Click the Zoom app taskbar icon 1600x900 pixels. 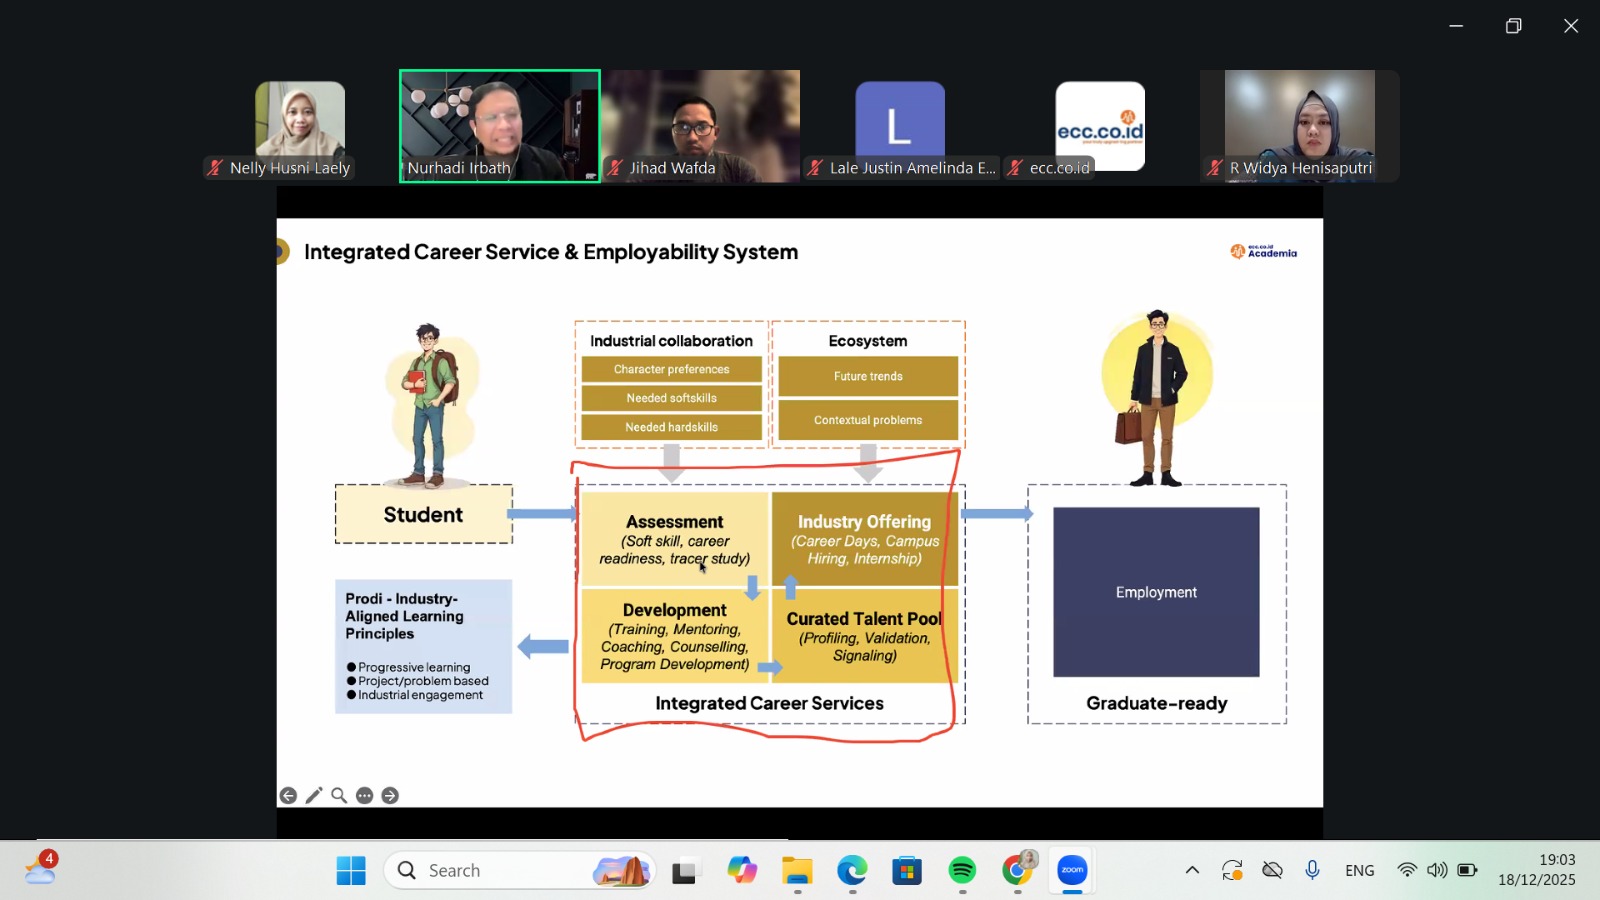(x=1072, y=871)
